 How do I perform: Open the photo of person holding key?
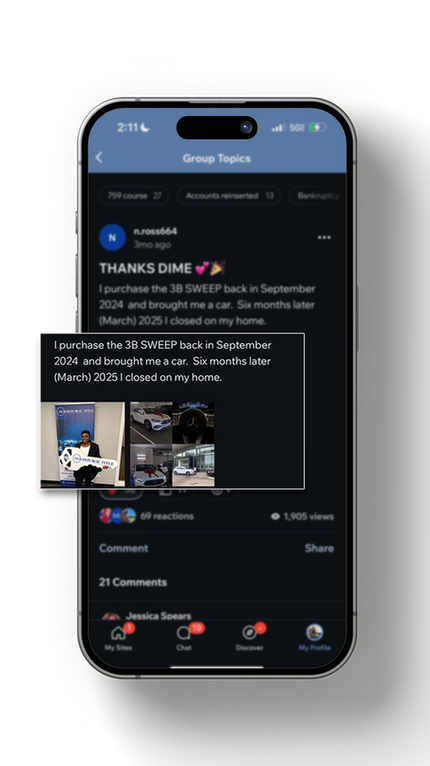[83, 444]
